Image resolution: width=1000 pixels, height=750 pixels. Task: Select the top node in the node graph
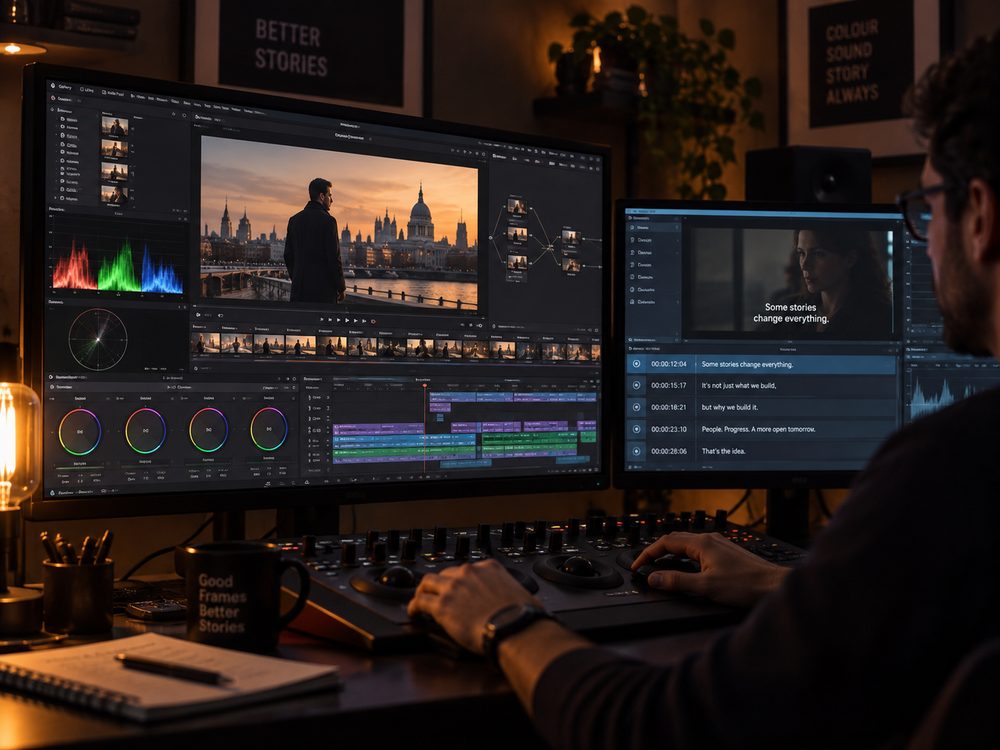coord(516,207)
